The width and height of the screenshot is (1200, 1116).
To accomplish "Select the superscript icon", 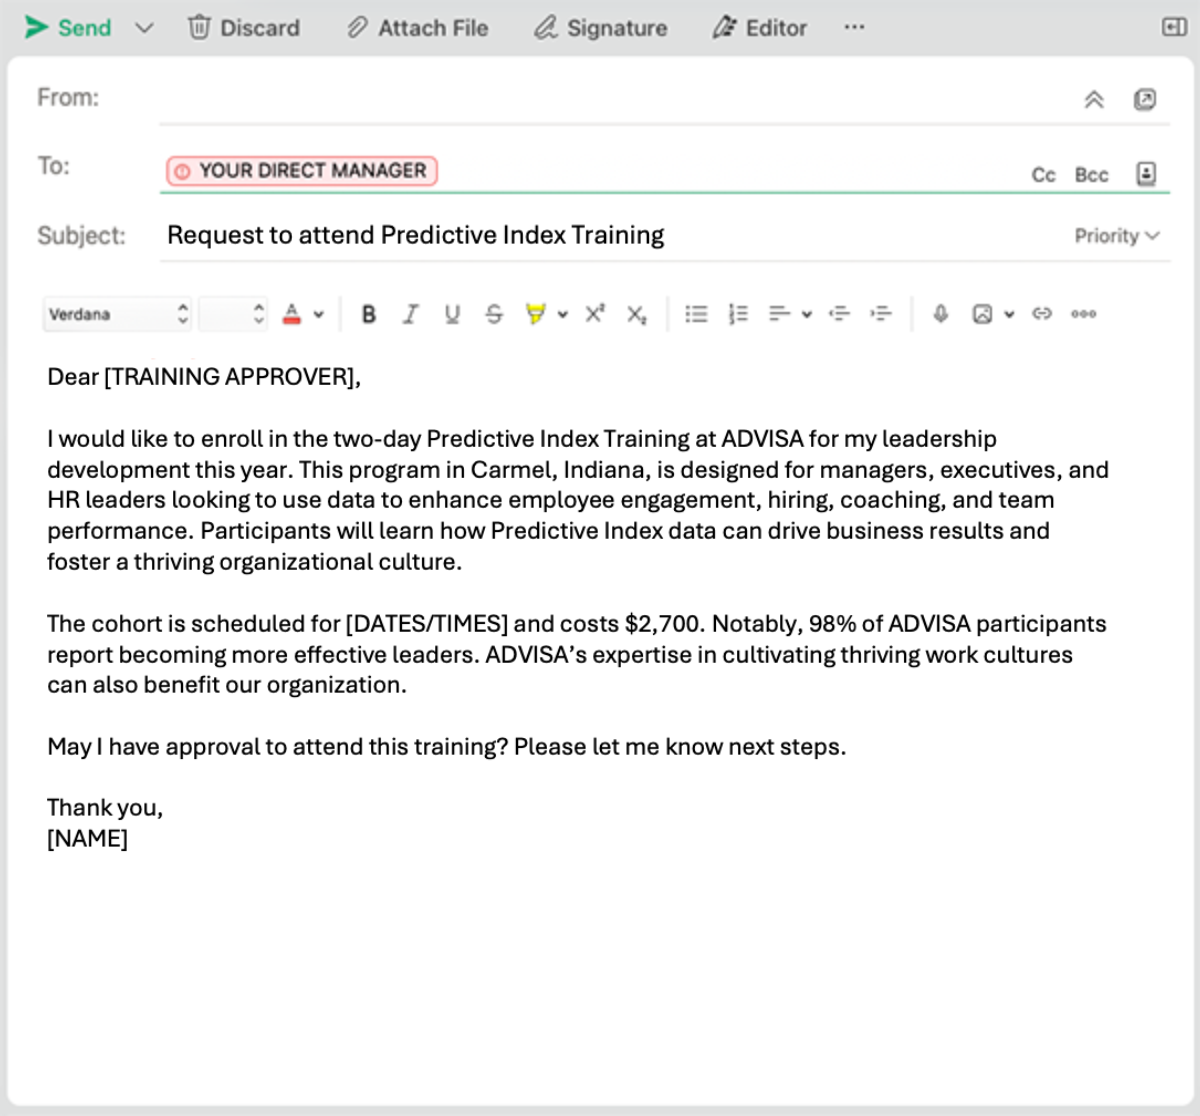I will point(595,314).
